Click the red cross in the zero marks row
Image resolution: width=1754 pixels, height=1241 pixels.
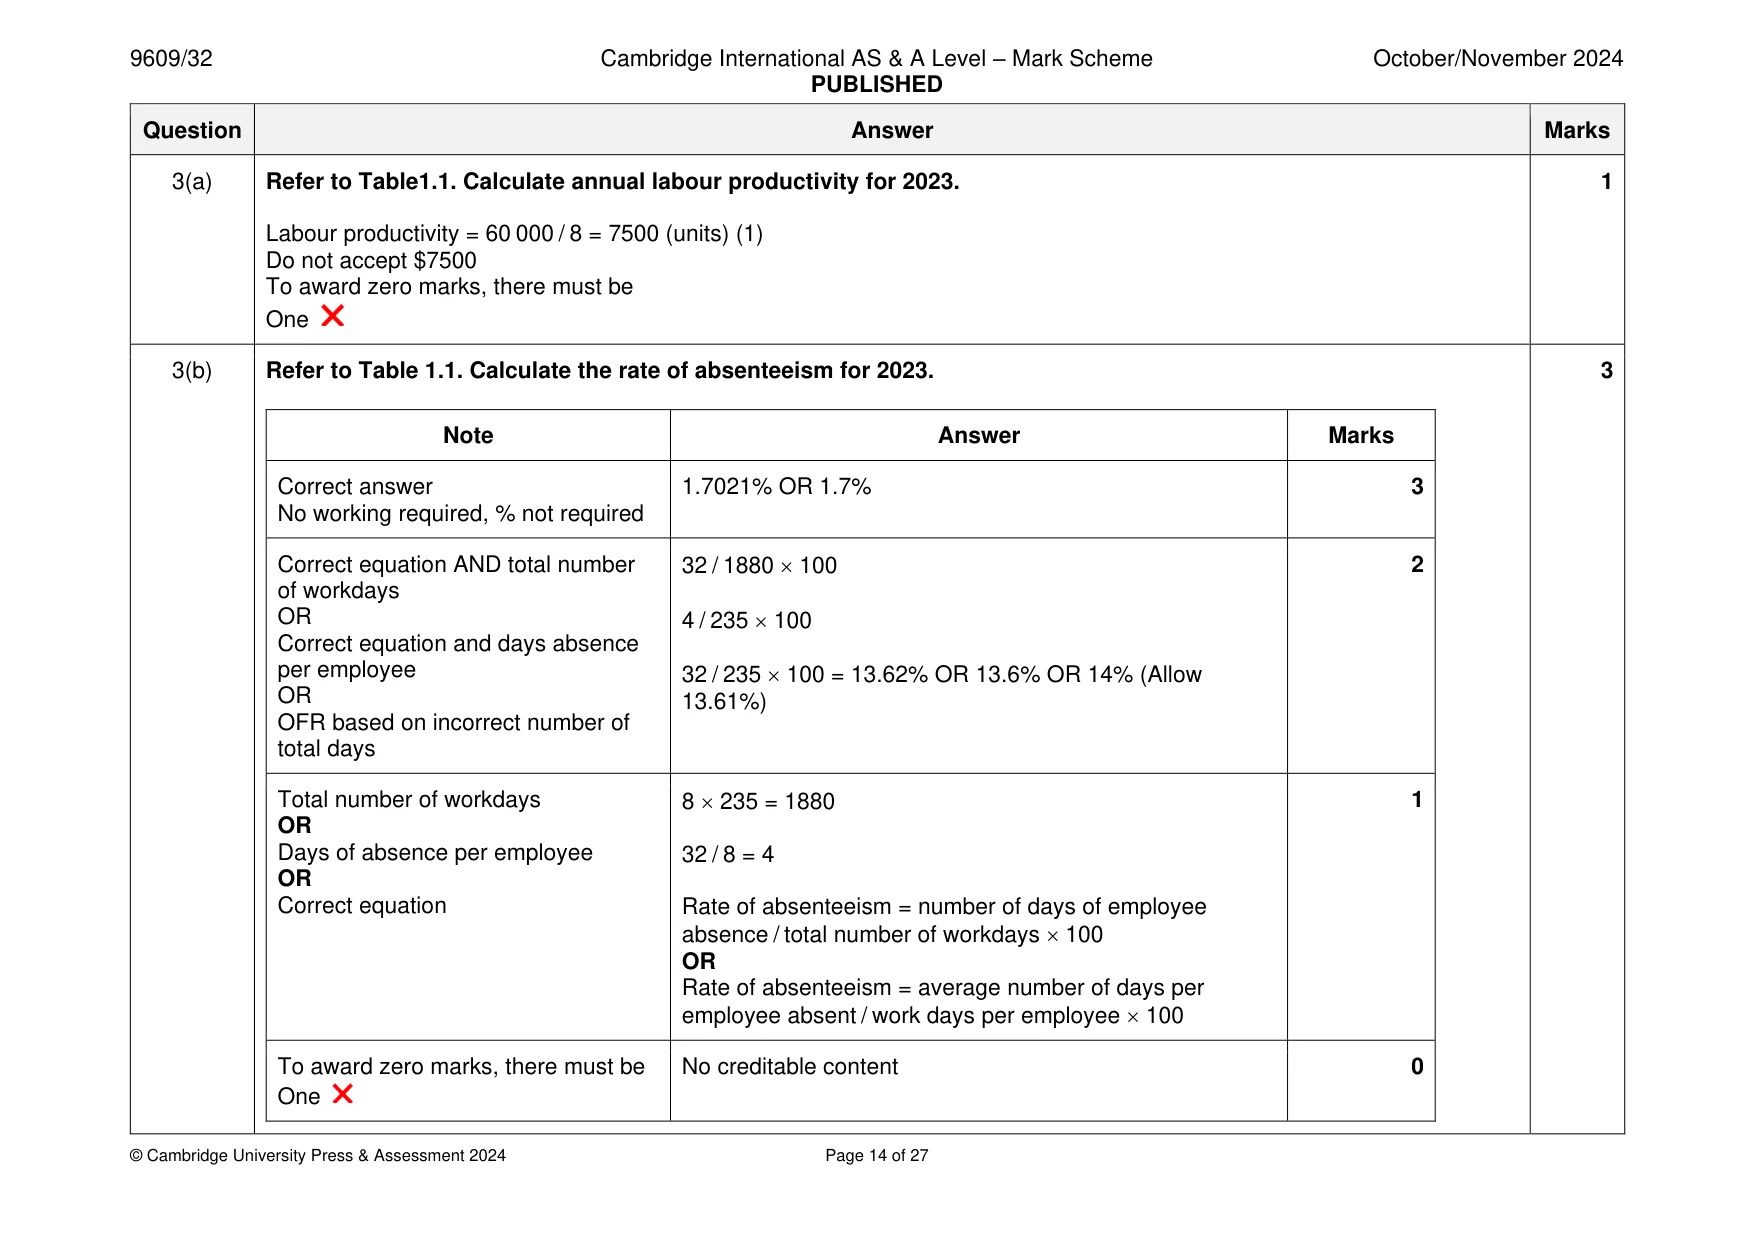[343, 1094]
